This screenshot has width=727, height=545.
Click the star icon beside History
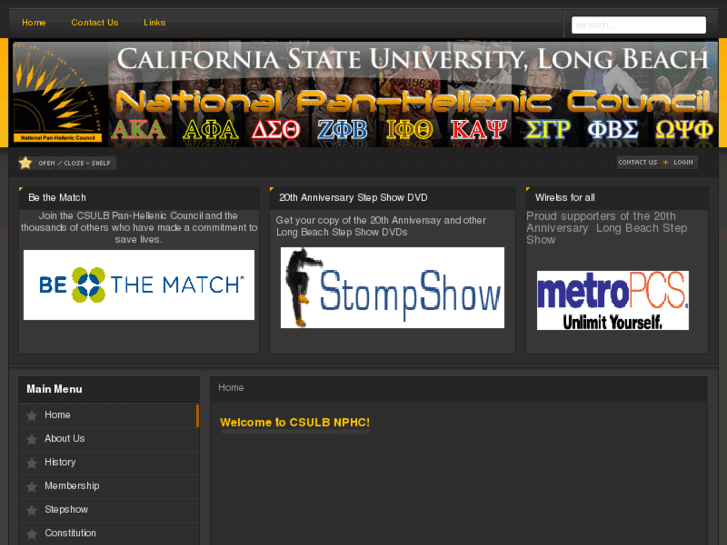coord(32,463)
